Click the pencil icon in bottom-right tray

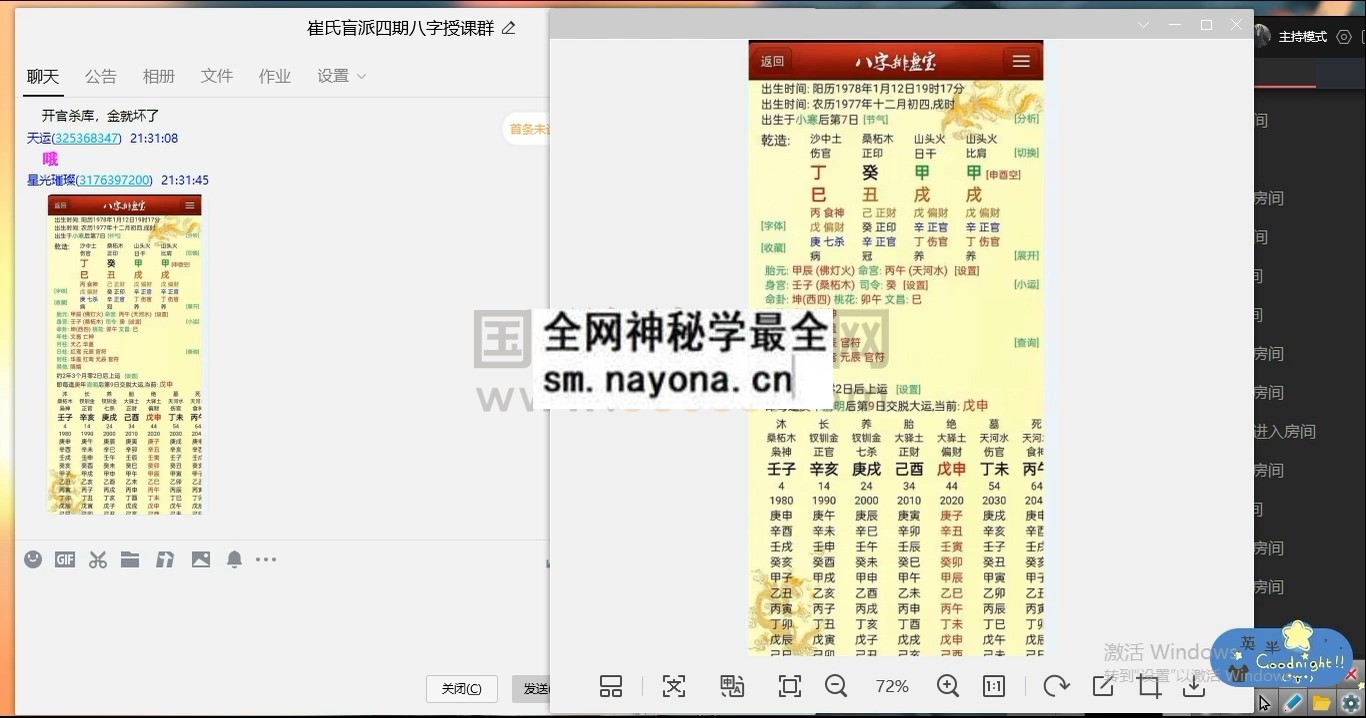(1293, 704)
